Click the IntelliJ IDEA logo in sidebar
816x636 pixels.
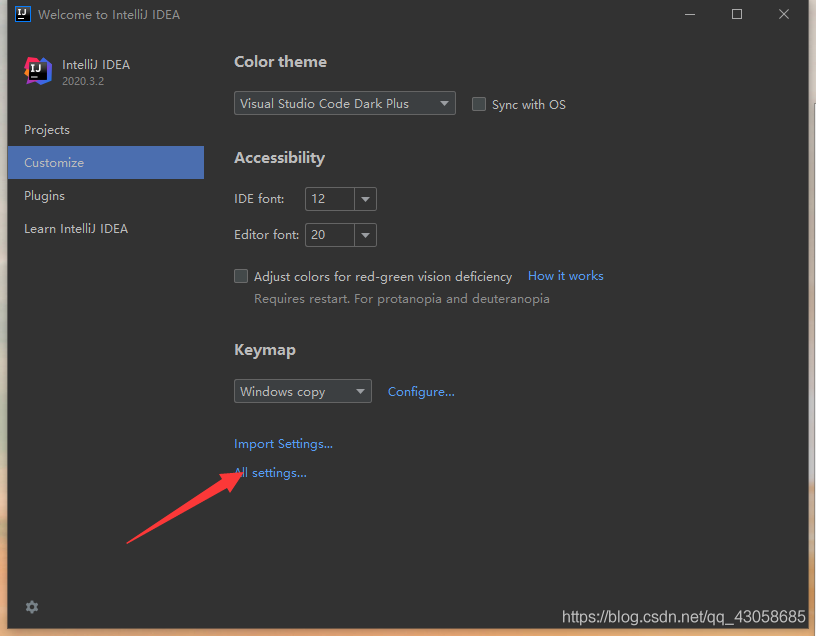point(38,71)
